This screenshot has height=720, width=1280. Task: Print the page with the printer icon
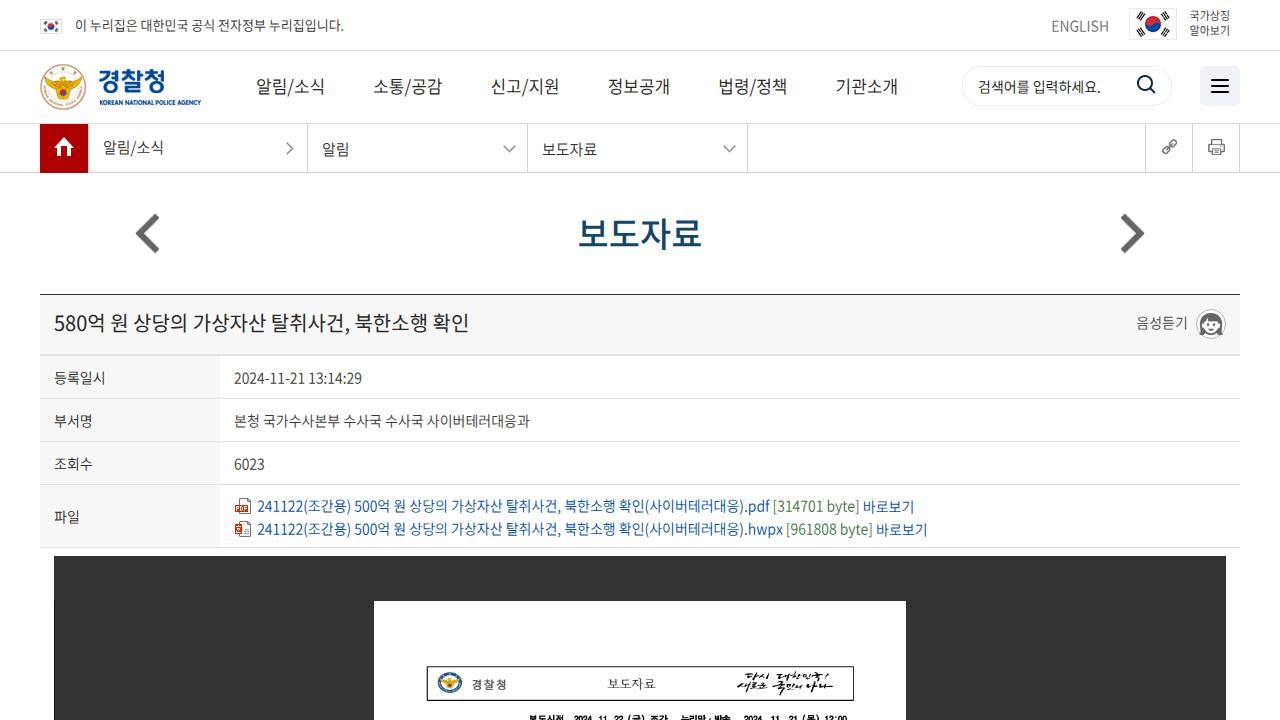(1216, 147)
